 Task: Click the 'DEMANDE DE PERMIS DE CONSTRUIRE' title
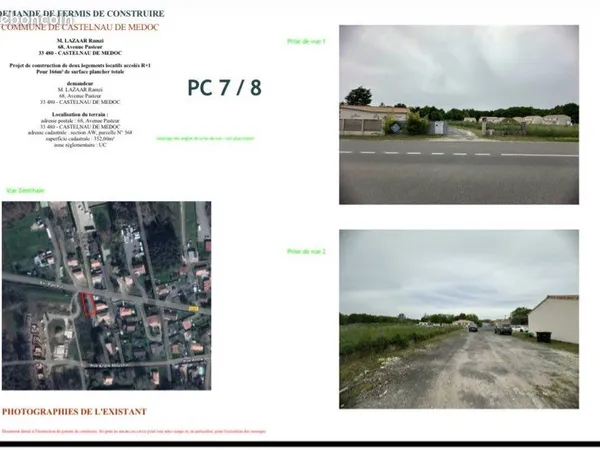pos(82,13)
